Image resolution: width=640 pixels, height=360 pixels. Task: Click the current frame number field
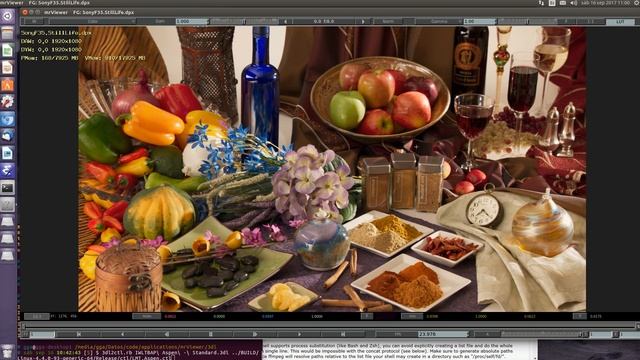[42, 334]
